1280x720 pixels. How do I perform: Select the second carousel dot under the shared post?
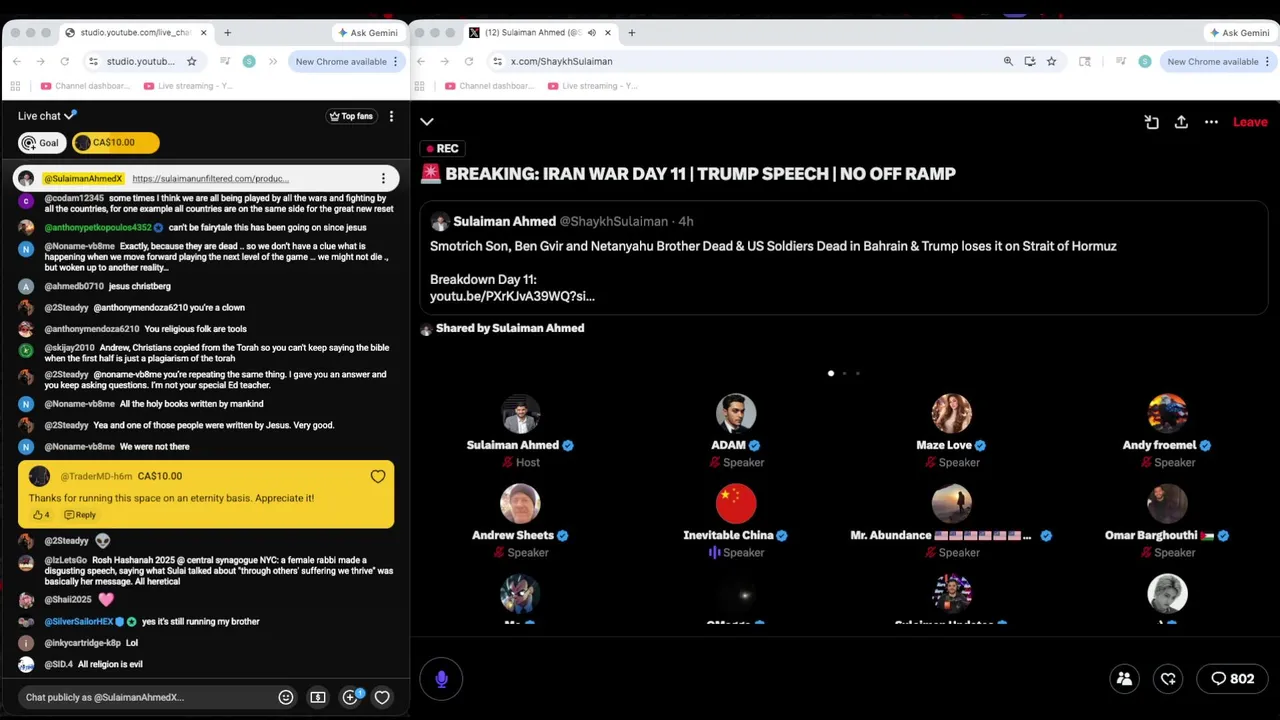coord(844,373)
